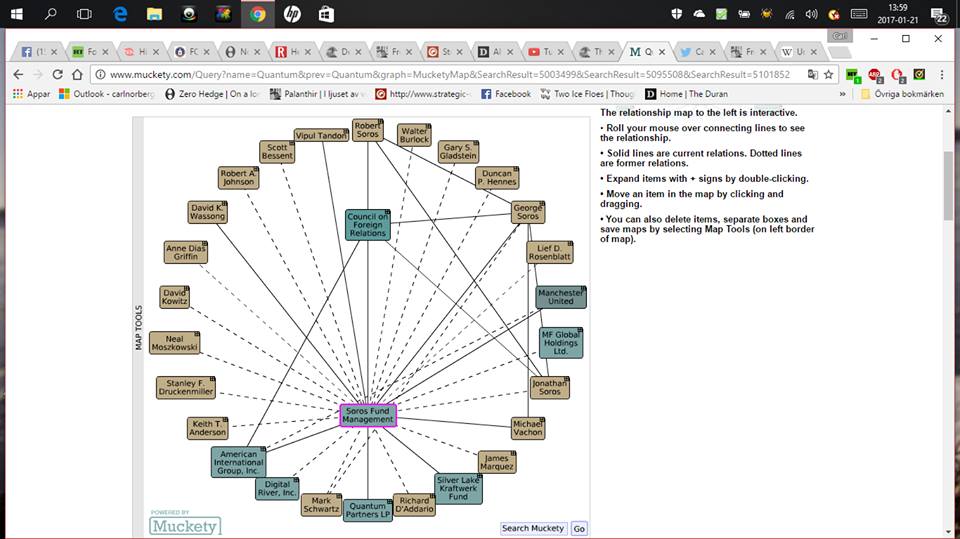Open Map Tools on left border

tap(139, 327)
